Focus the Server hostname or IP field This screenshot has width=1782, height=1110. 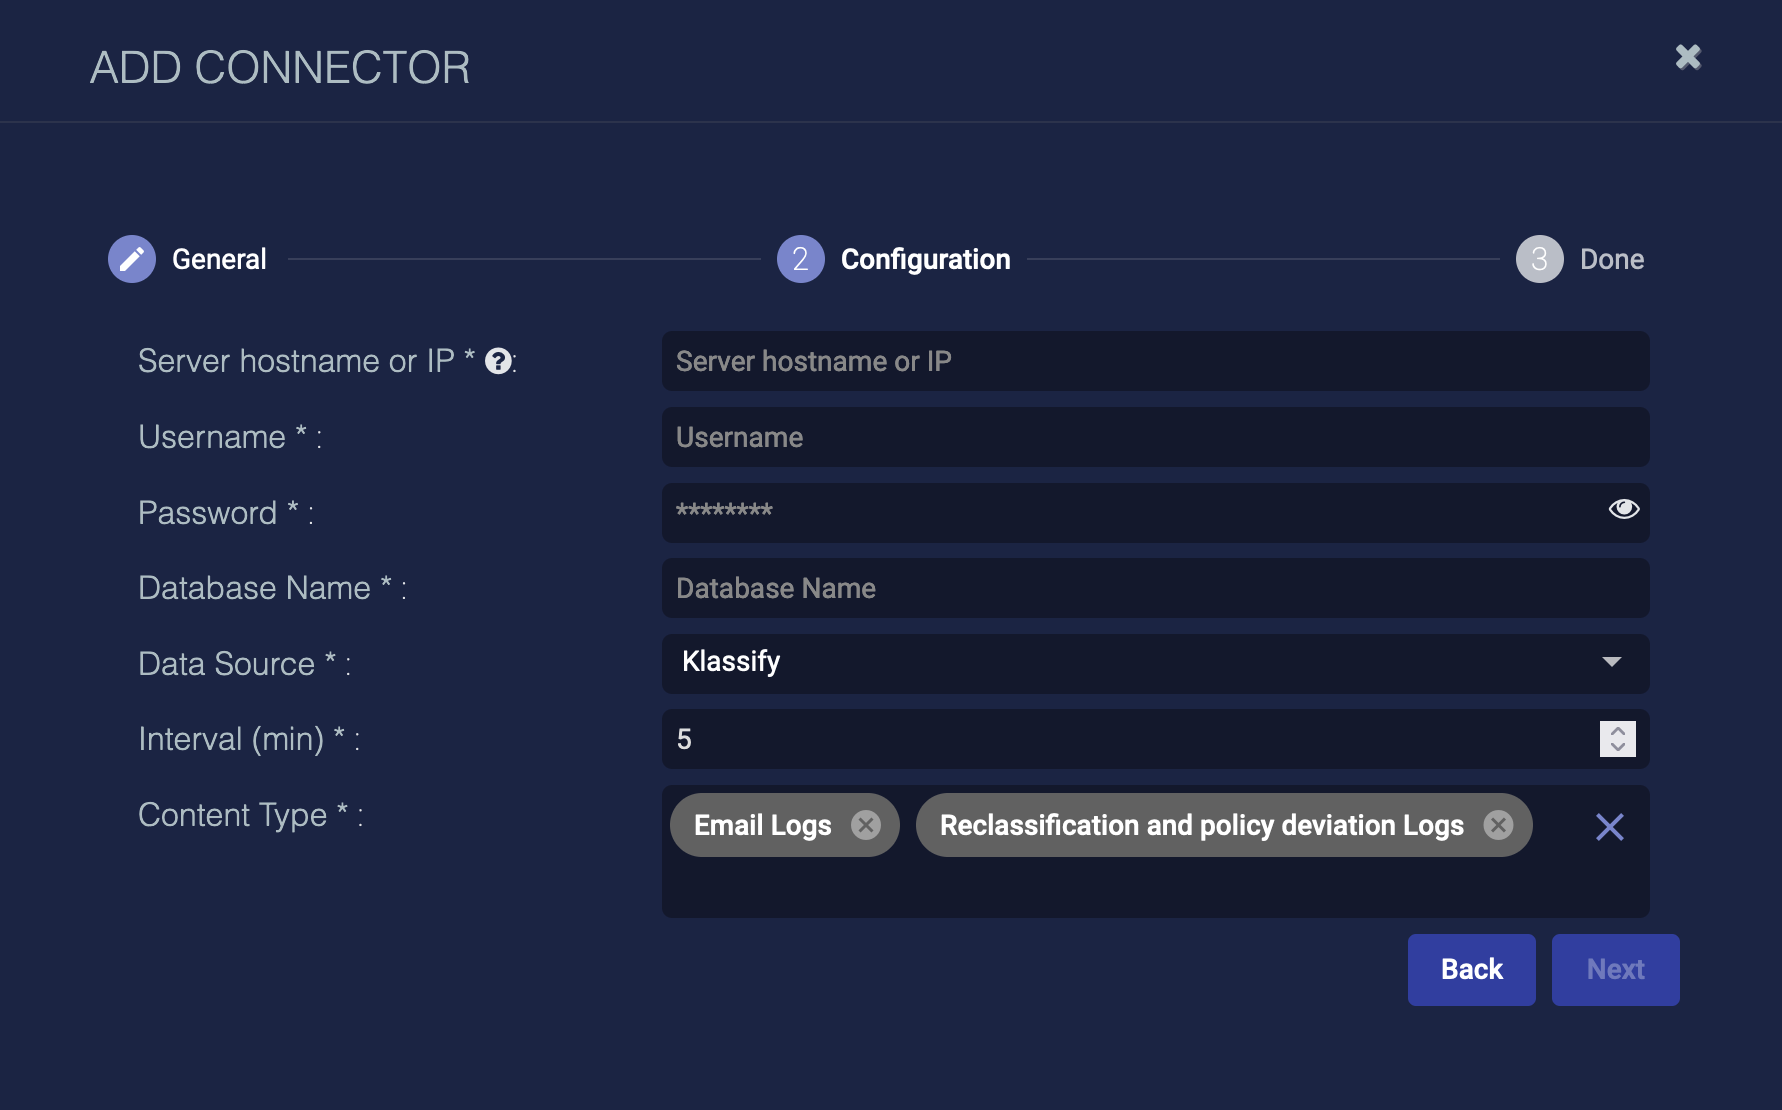point(1155,361)
